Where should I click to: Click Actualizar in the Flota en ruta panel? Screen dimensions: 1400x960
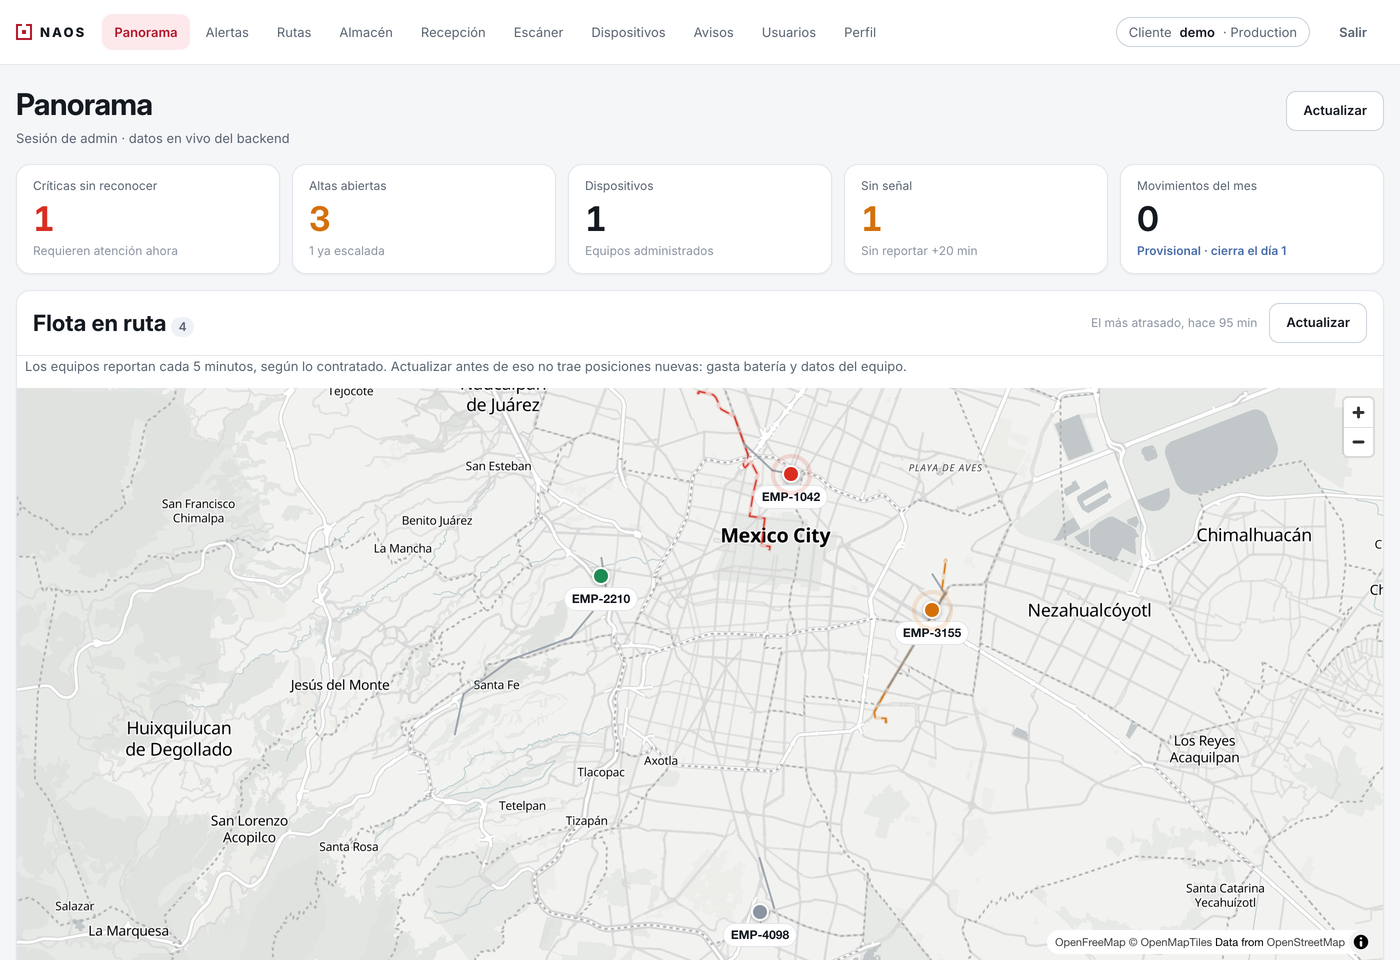point(1318,323)
